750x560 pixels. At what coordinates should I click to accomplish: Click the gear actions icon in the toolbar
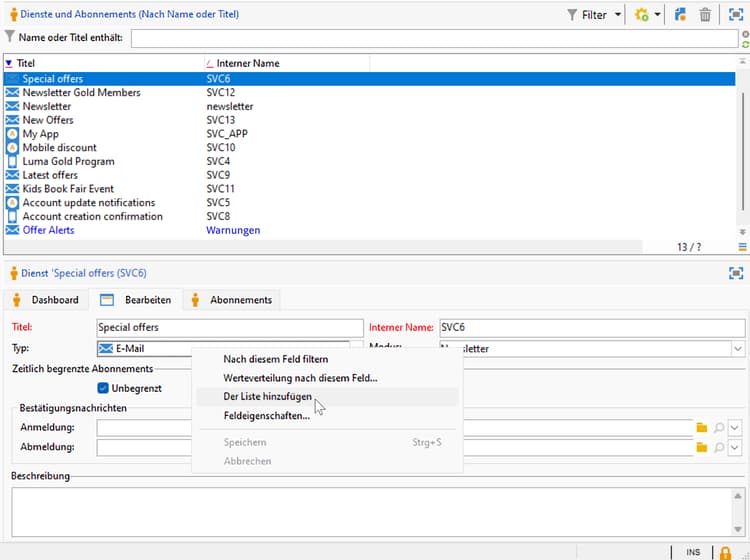(641, 15)
